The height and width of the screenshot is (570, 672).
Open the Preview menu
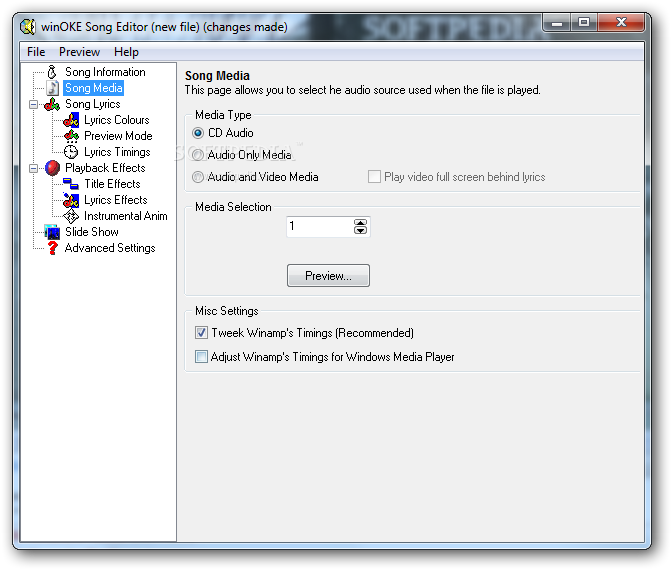point(79,52)
